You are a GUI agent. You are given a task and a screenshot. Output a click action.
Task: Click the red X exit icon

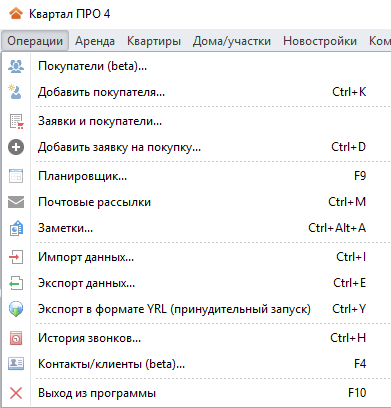coord(16,393)
